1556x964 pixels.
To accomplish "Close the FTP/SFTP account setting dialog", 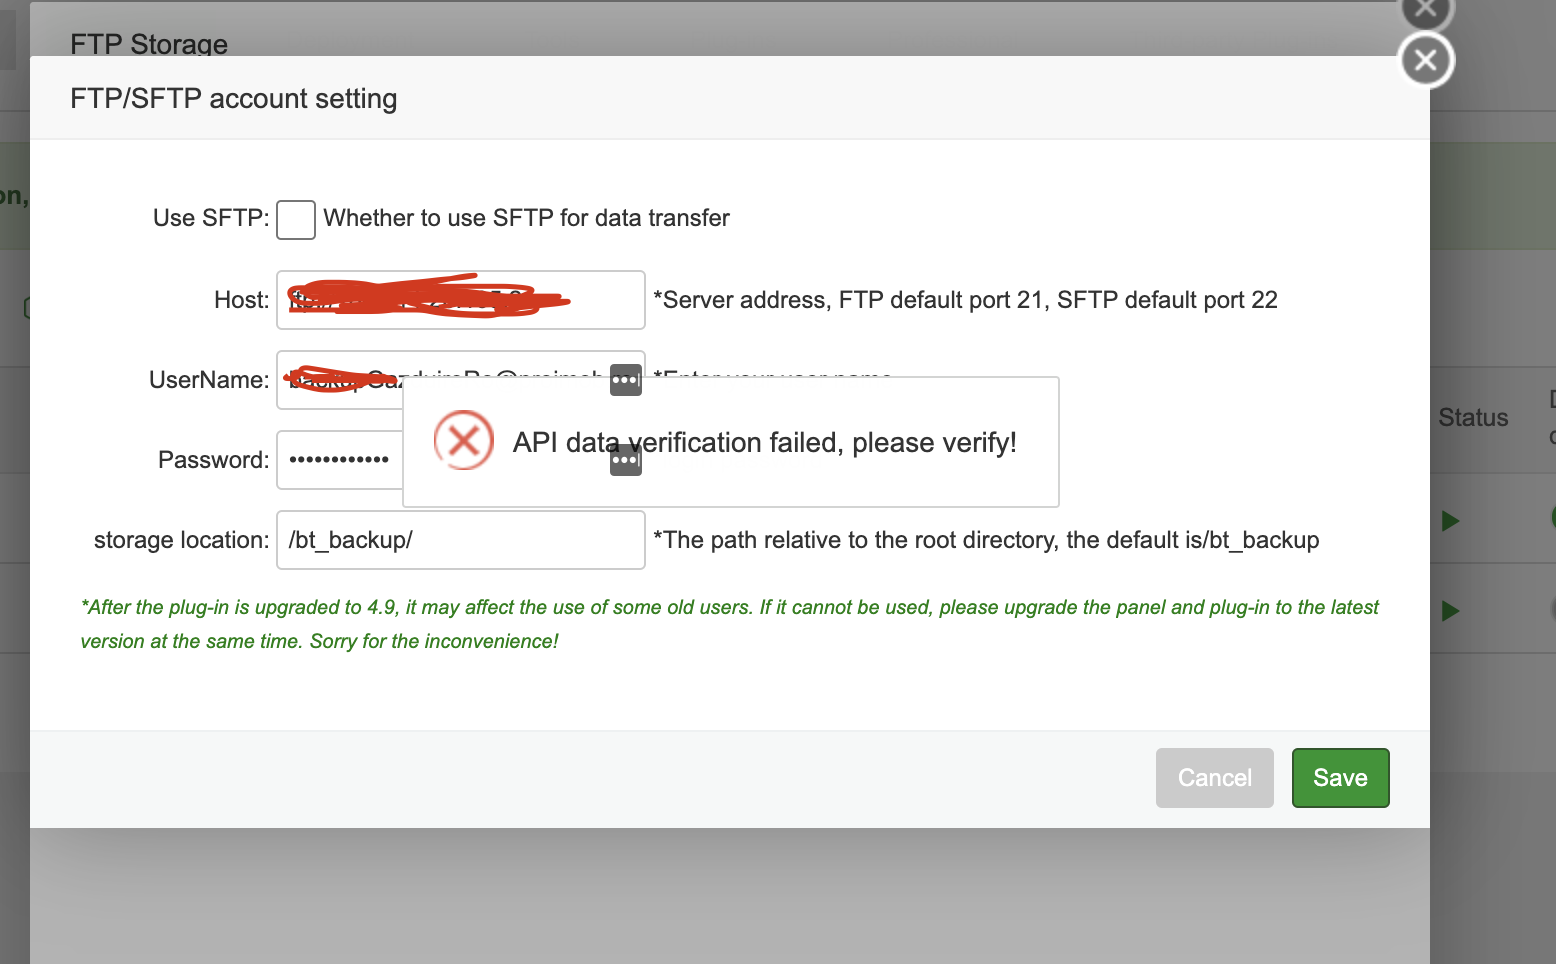I will [x=1425, y=61].
